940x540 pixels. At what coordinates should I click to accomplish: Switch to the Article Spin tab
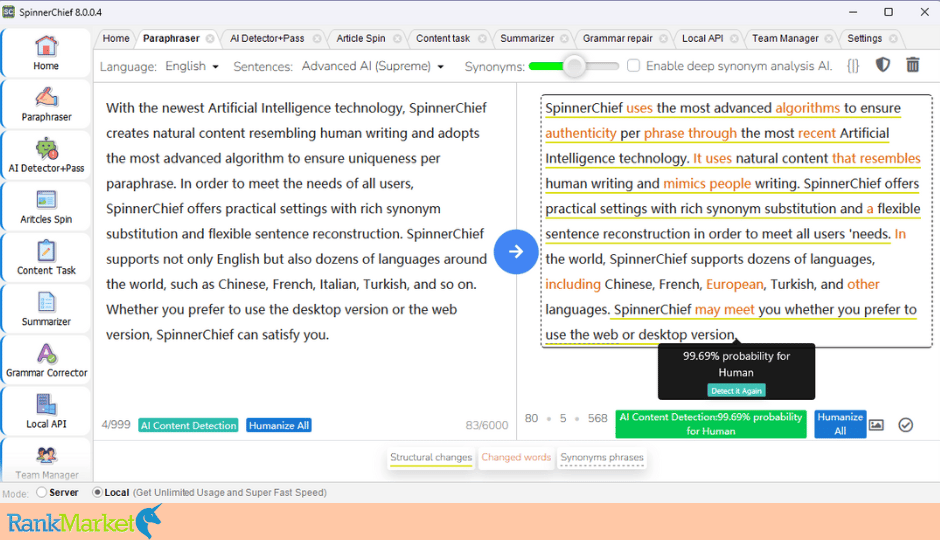coord(360,38)
